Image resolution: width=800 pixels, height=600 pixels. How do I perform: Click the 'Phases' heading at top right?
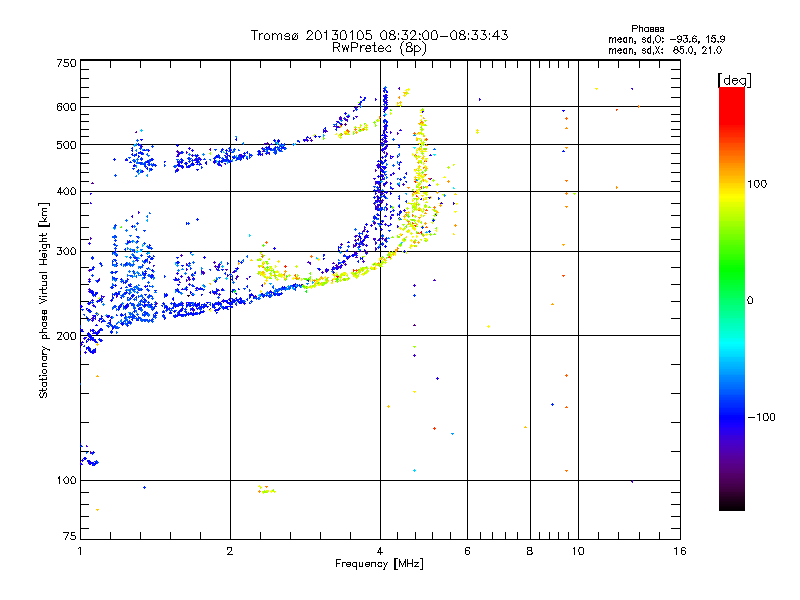coord(647,29)
